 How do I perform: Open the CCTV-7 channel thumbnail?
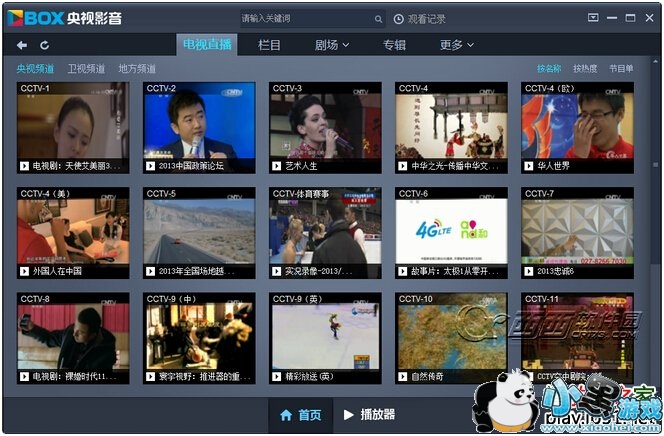(x=577, y=233)
